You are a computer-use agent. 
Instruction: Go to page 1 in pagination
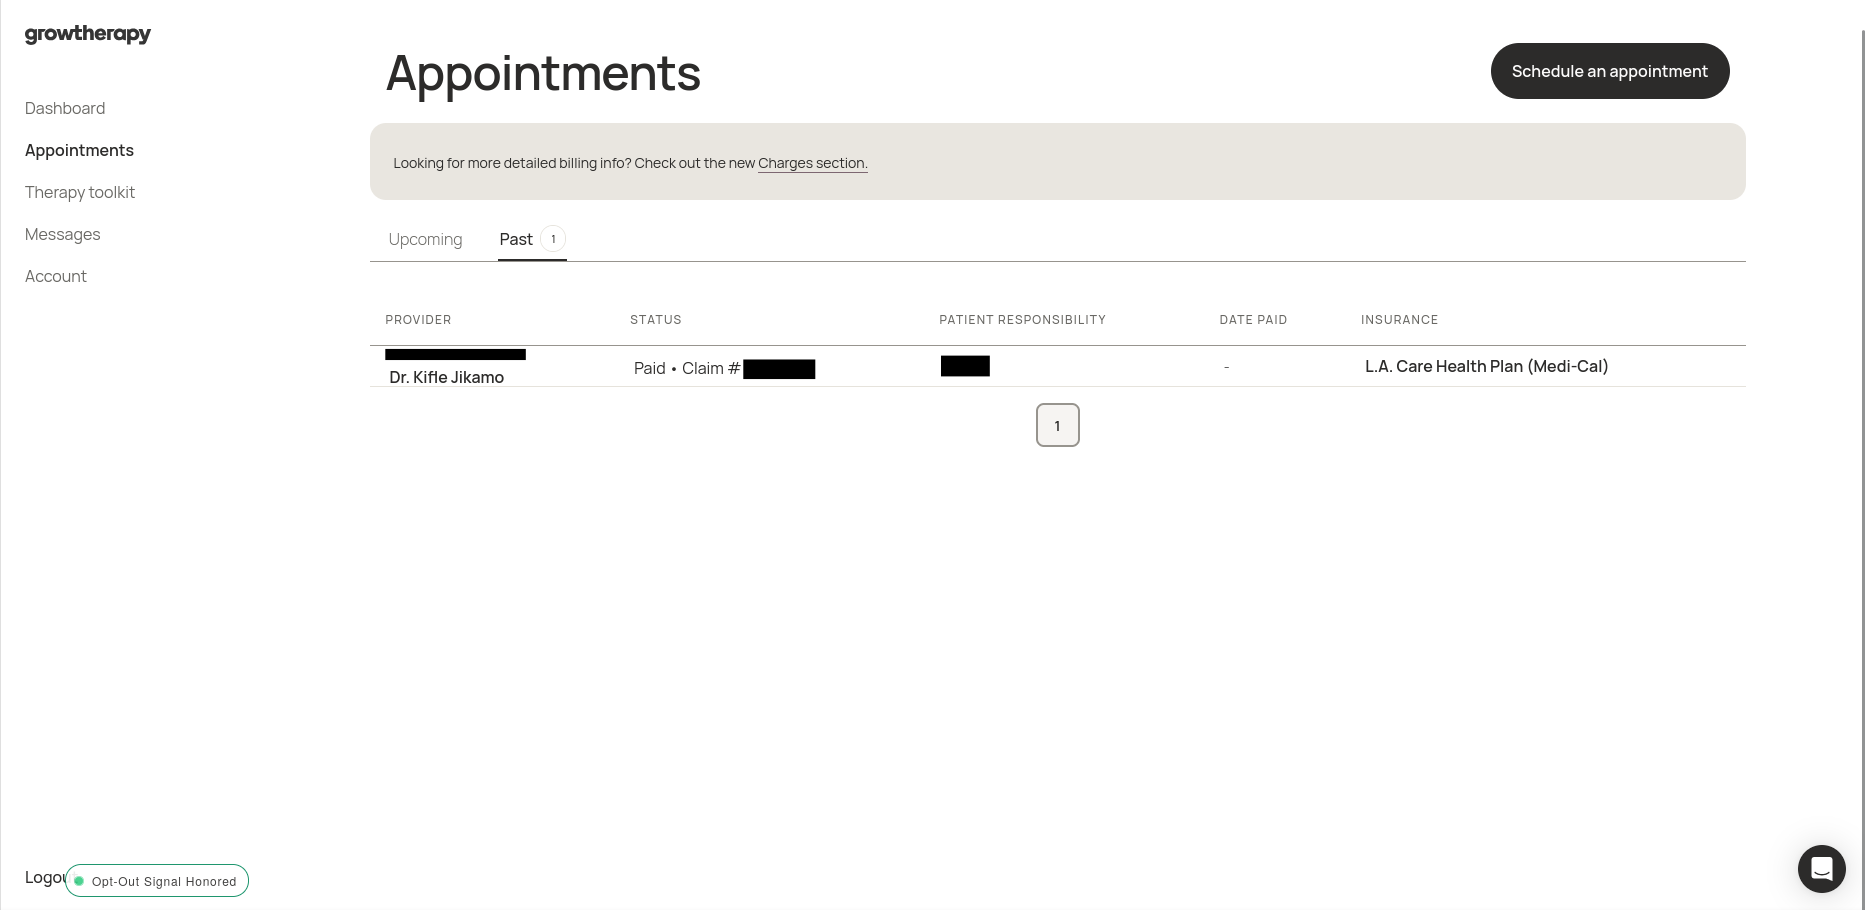click(x=1057, y=425)
